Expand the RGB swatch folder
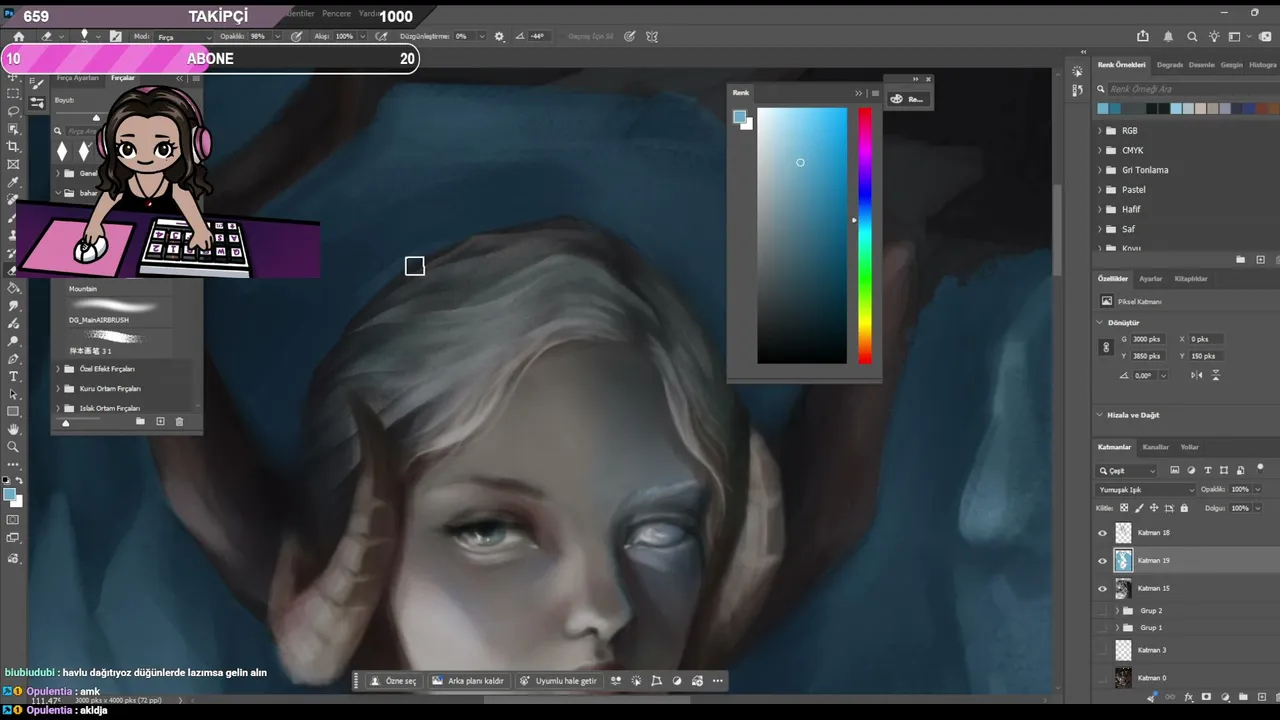 point(1100,131)
